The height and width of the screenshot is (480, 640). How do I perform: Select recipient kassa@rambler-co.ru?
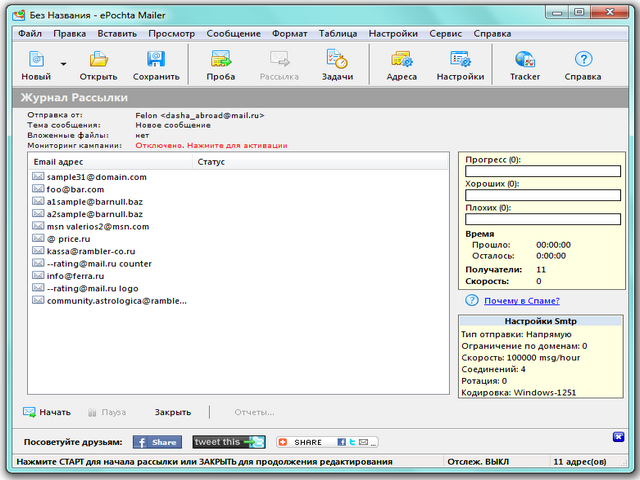[x=91, y=251]
